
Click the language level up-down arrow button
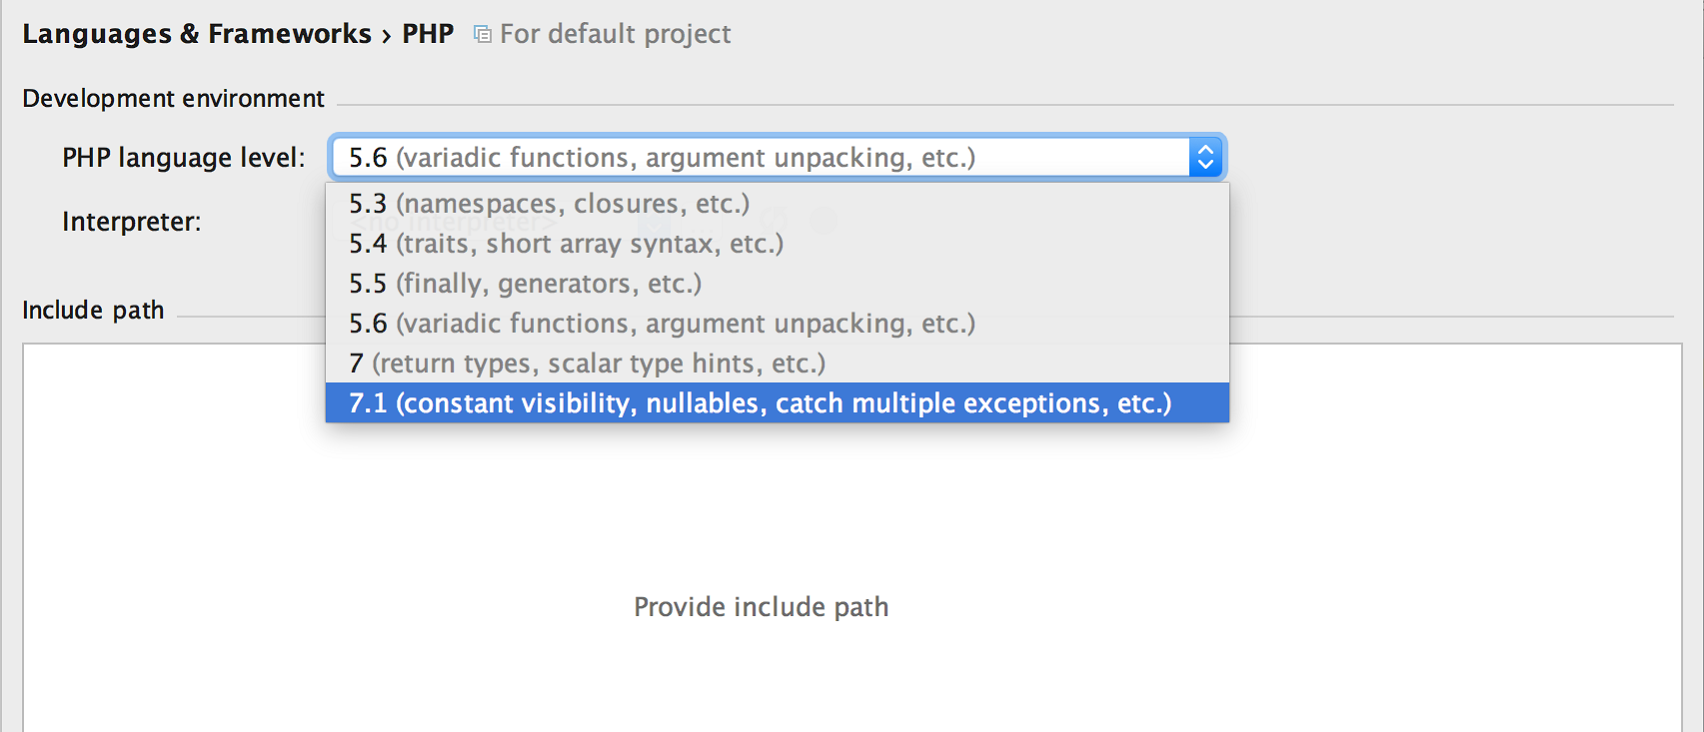pos(1206,158)
